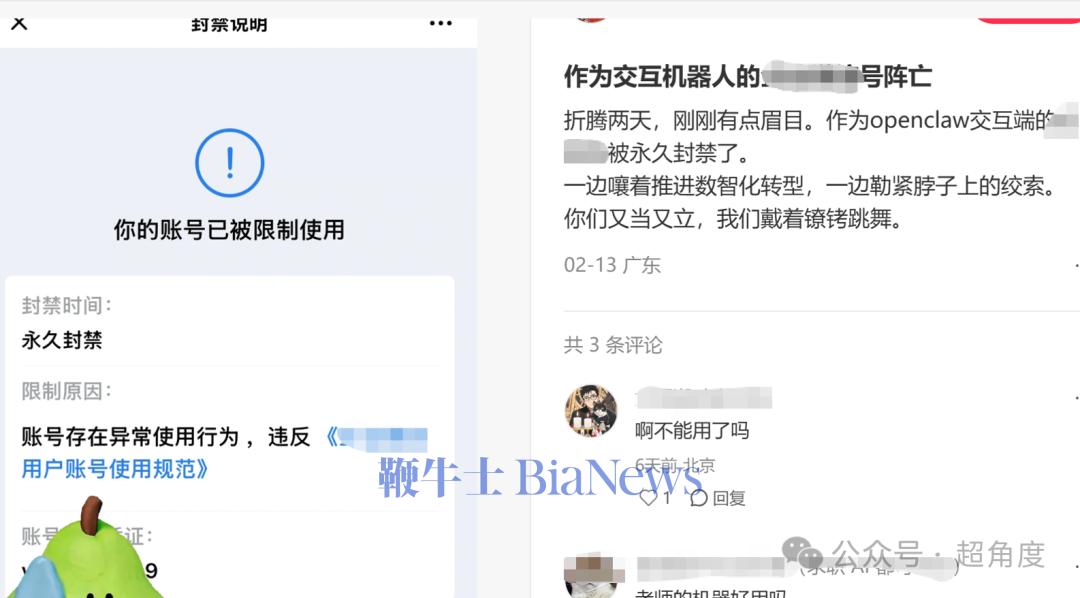Image resolution: width=1080 pixels, height=598 pixels.
Task: Select the post title 作为交互机器人的
Action: (662, 76)
